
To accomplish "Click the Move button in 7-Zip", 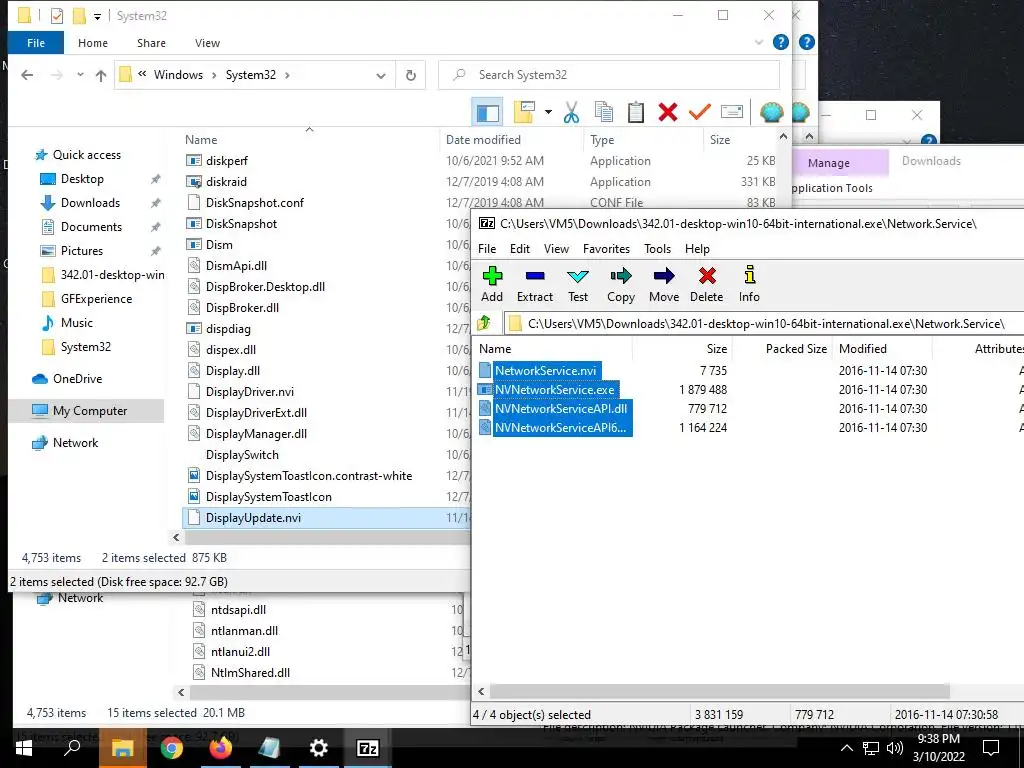I will pos(664,285).
